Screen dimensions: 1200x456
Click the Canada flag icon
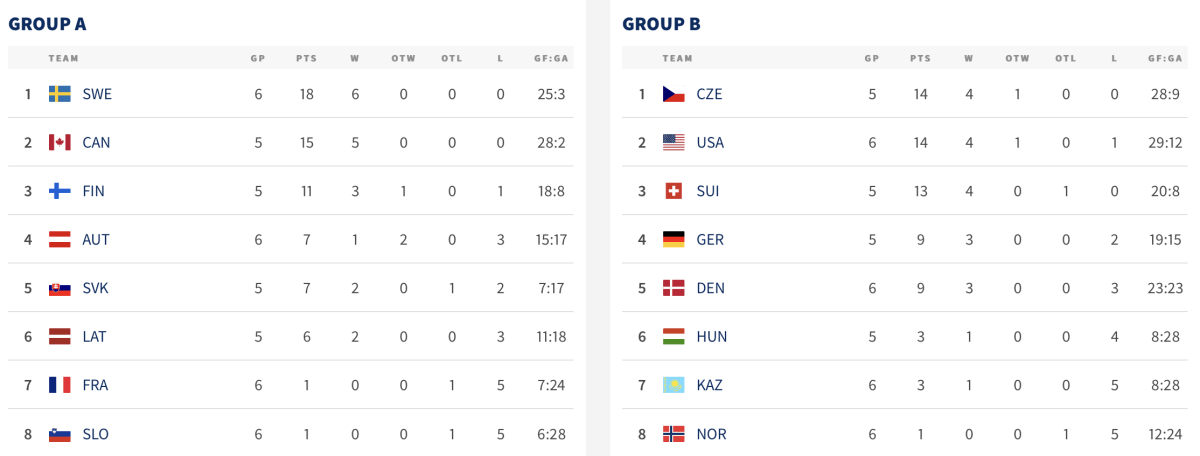pos(60,143)
